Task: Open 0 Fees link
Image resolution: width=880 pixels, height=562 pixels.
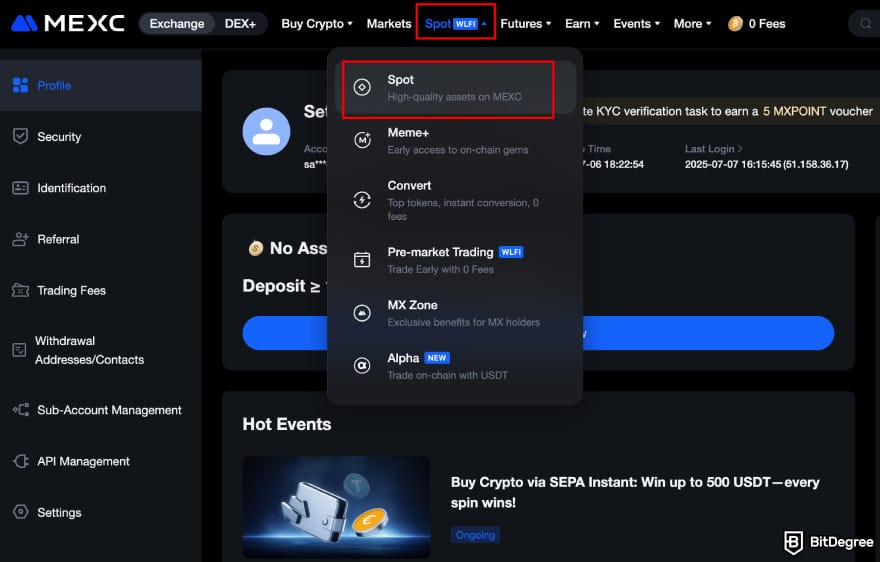Action: 757,24
